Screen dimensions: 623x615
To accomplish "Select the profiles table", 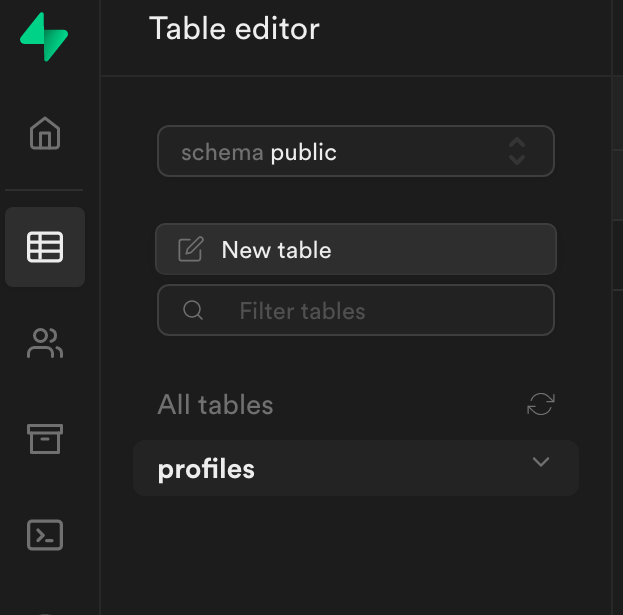I will [x=356, y=468].
